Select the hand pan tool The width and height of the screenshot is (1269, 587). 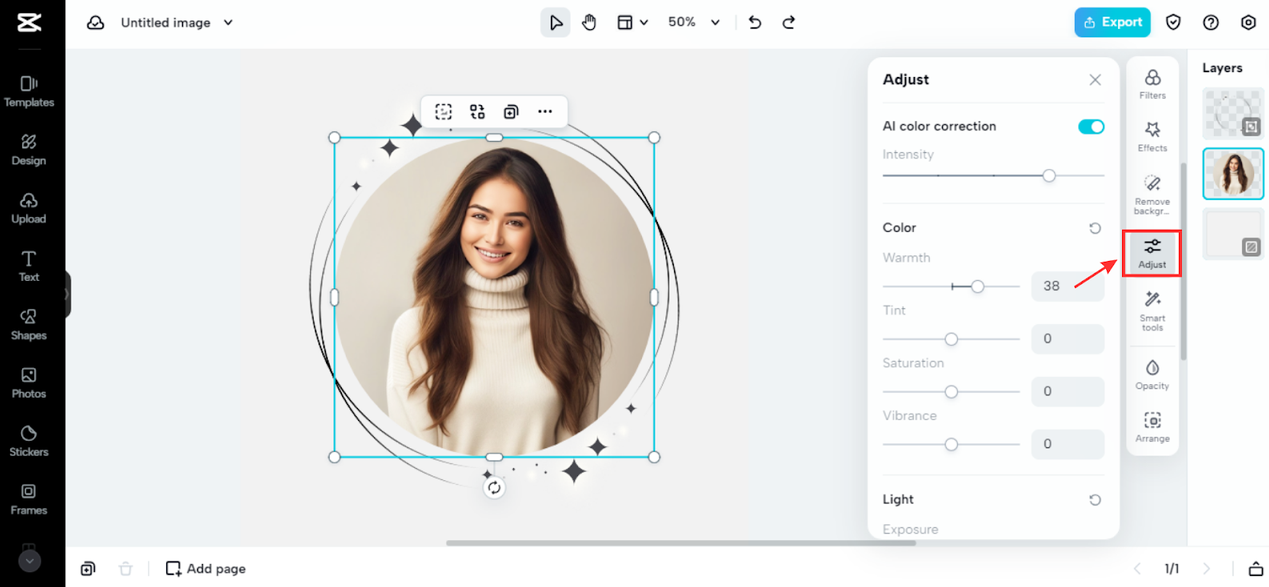pos(589,22)
